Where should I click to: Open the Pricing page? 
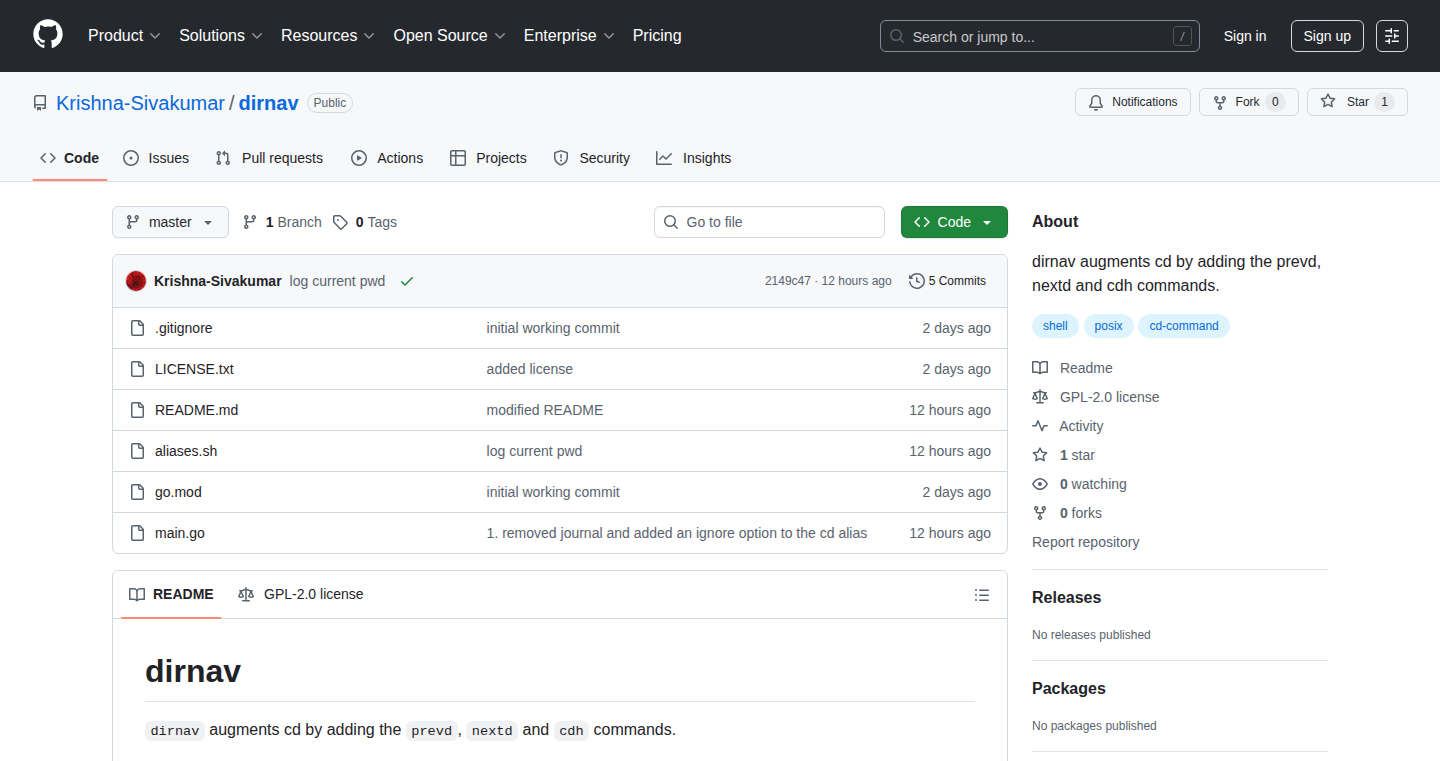pos(657,36)
